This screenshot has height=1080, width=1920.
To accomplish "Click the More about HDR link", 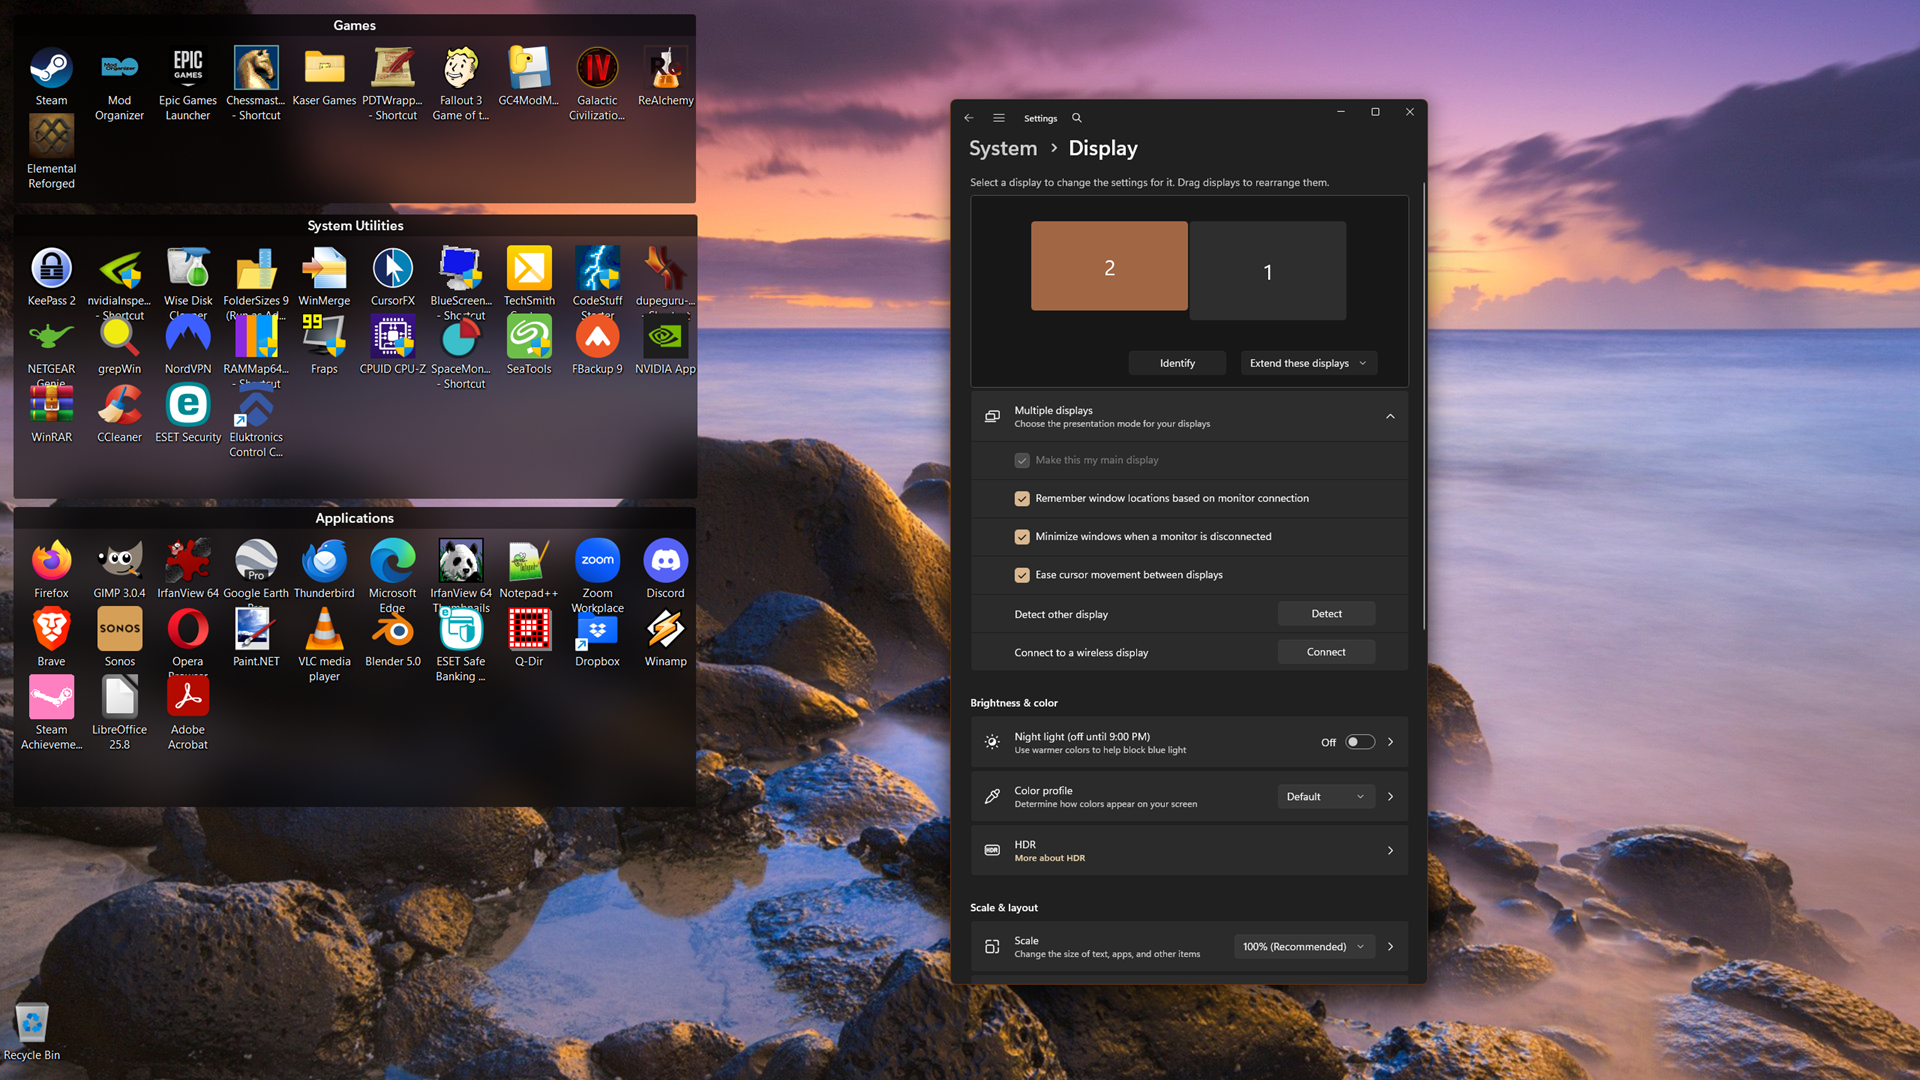I will tap(1049, 858).
